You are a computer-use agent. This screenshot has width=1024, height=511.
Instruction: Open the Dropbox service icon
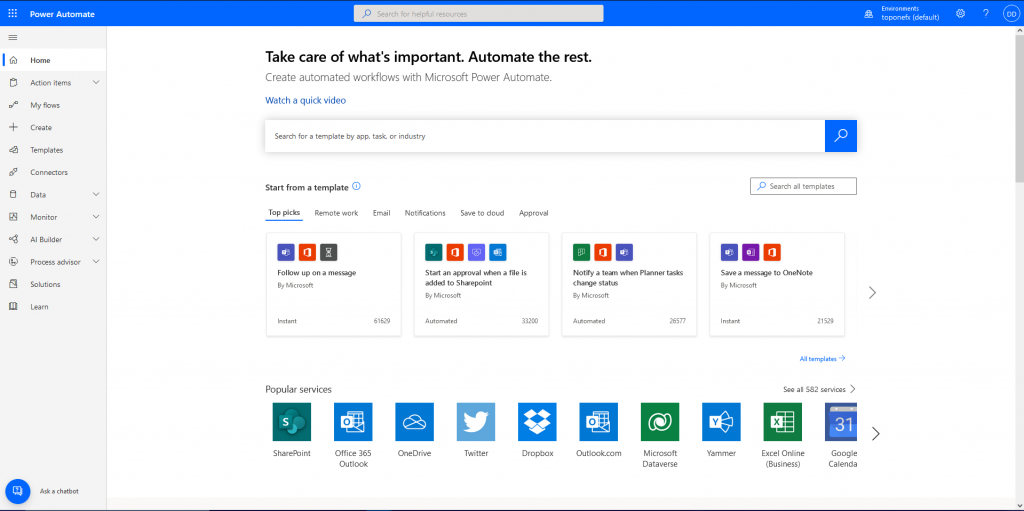click(x=537, y=422)
